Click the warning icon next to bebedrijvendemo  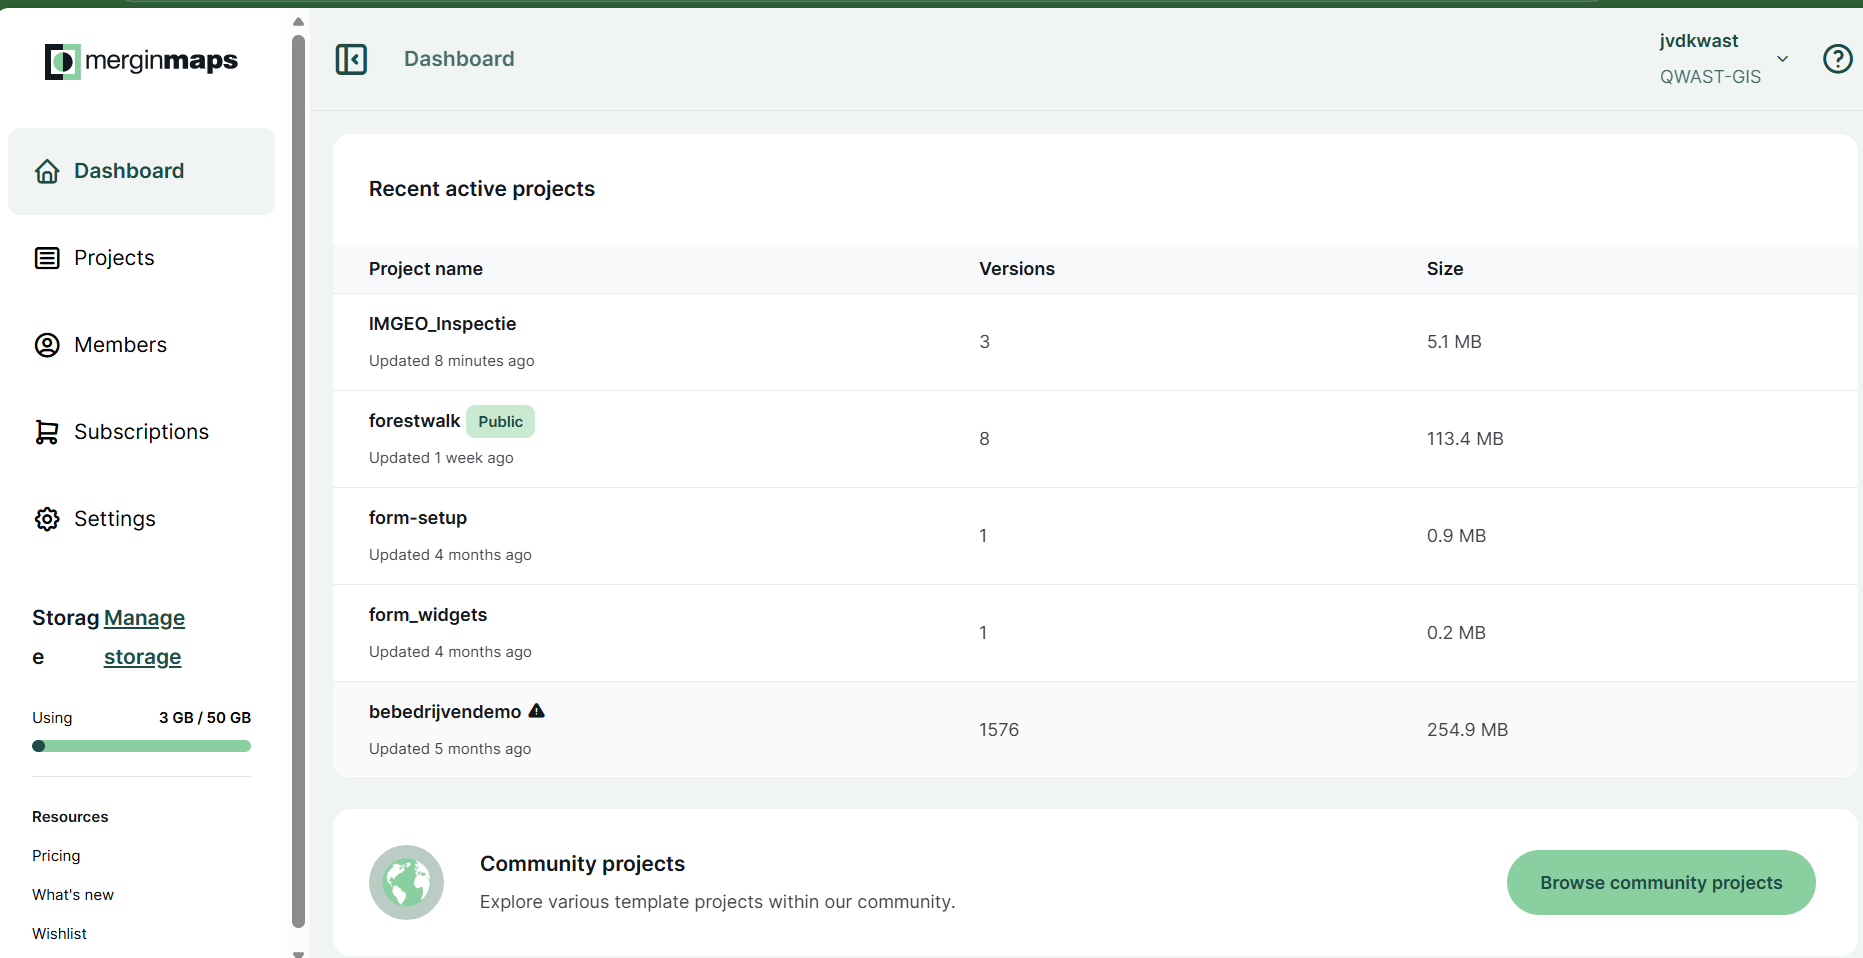point(537,711)
